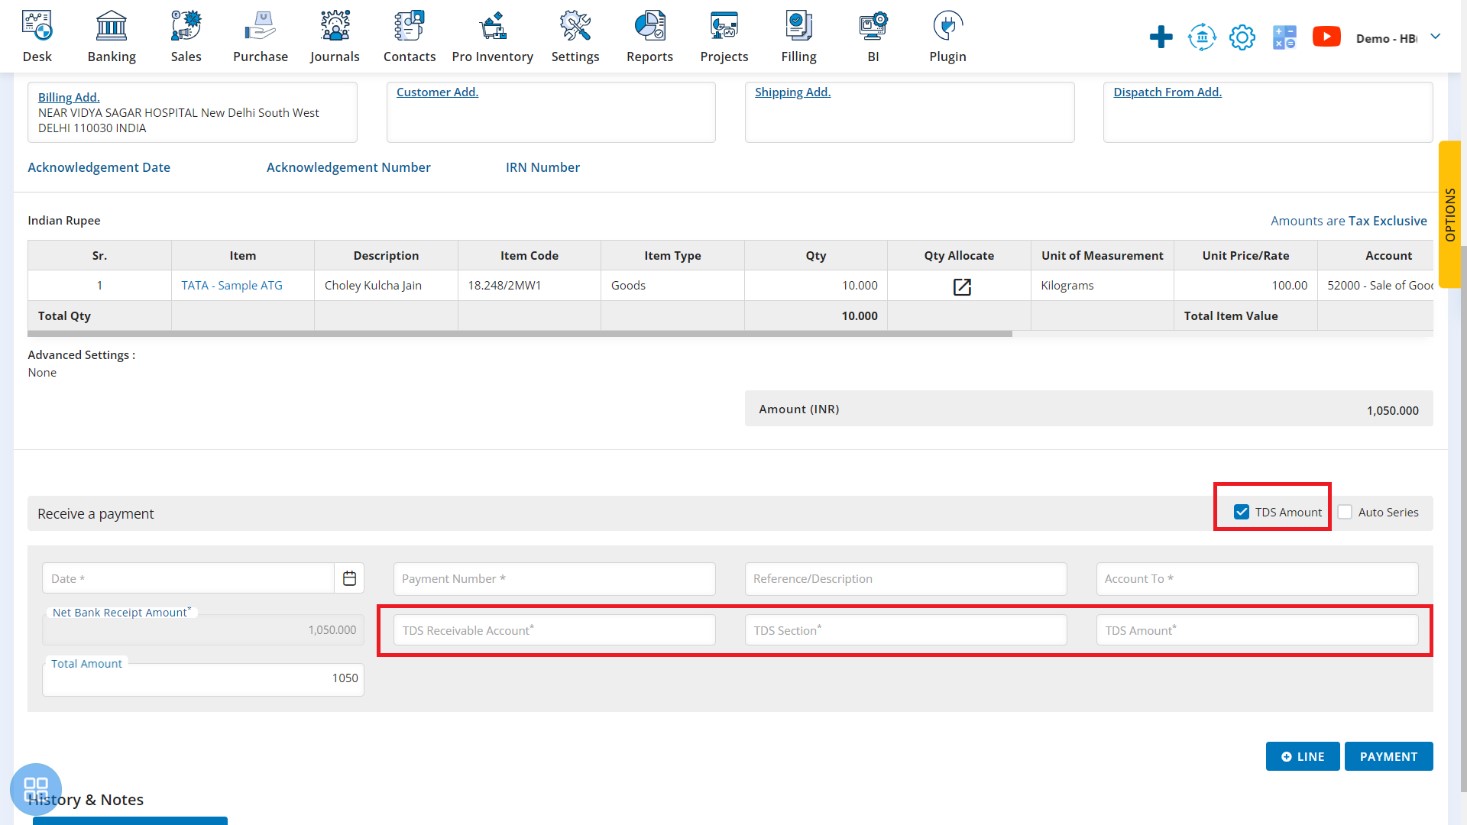Open the TDS Section dropdown
Viewport: 1467px width, 825px height.
tap(906, 630)
